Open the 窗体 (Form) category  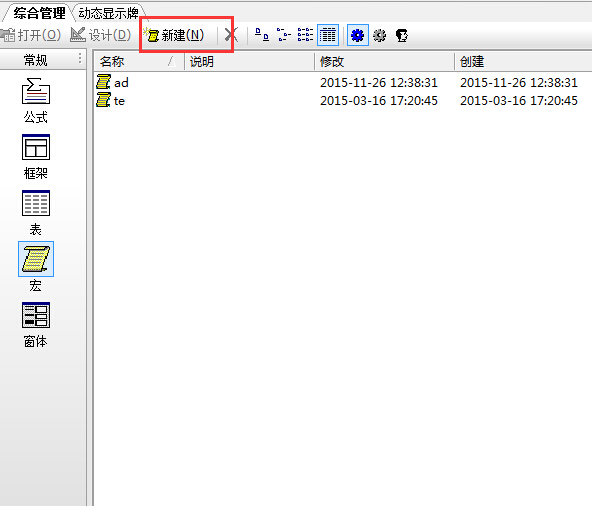pyautogui.click(x=35, y=325)
